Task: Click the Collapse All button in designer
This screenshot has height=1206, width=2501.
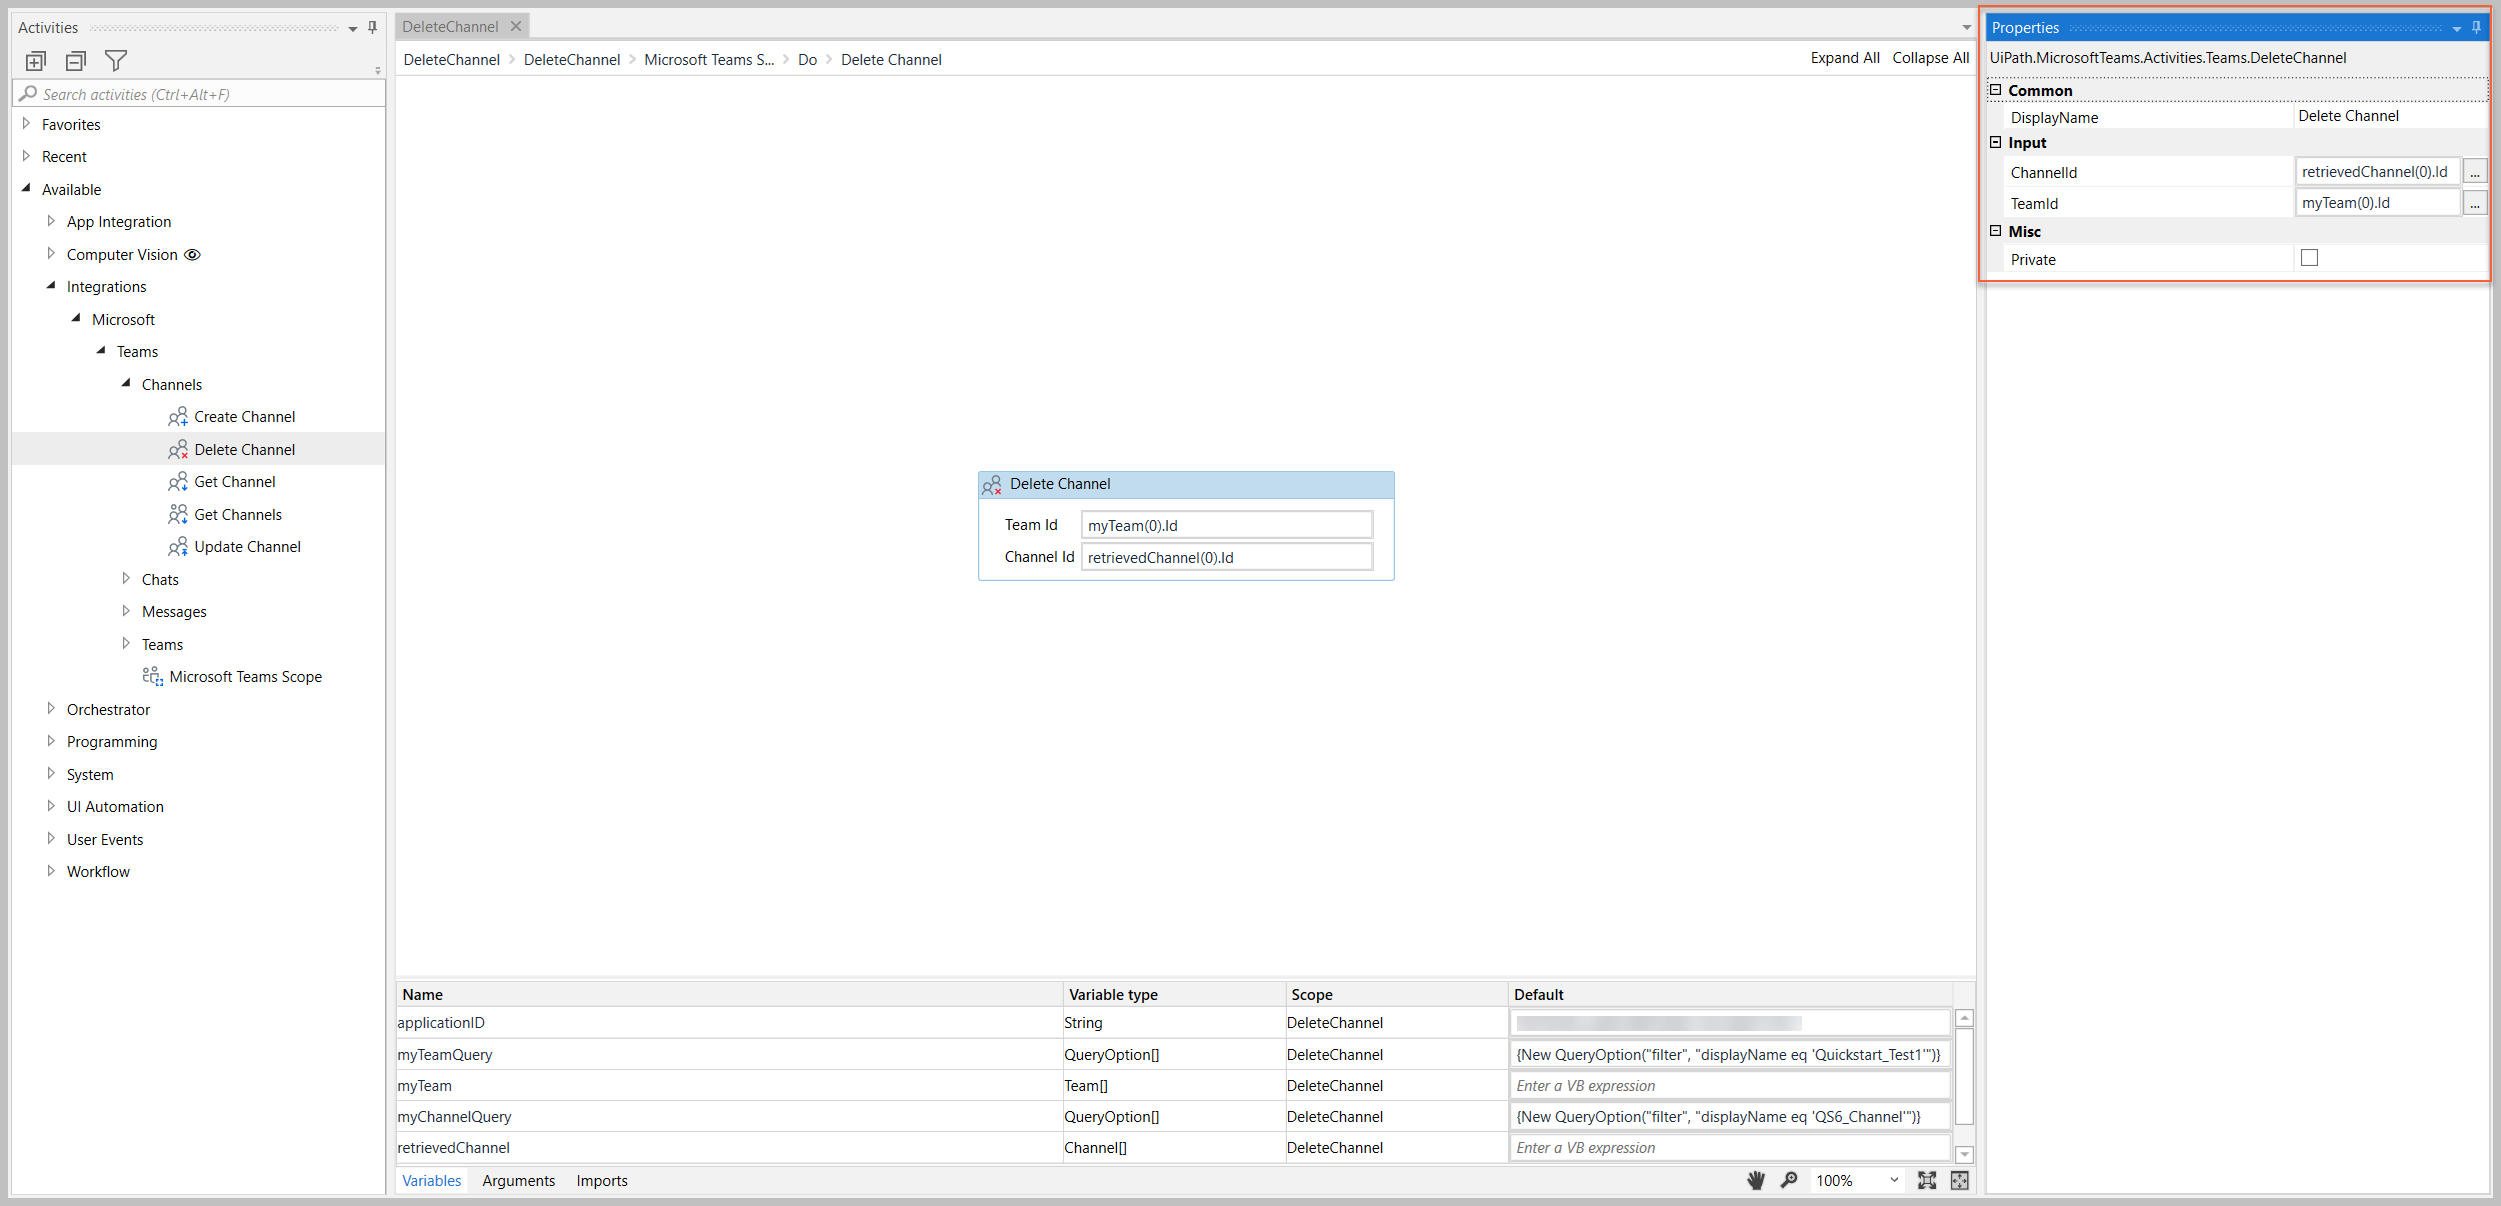Action: (1931, 58)
